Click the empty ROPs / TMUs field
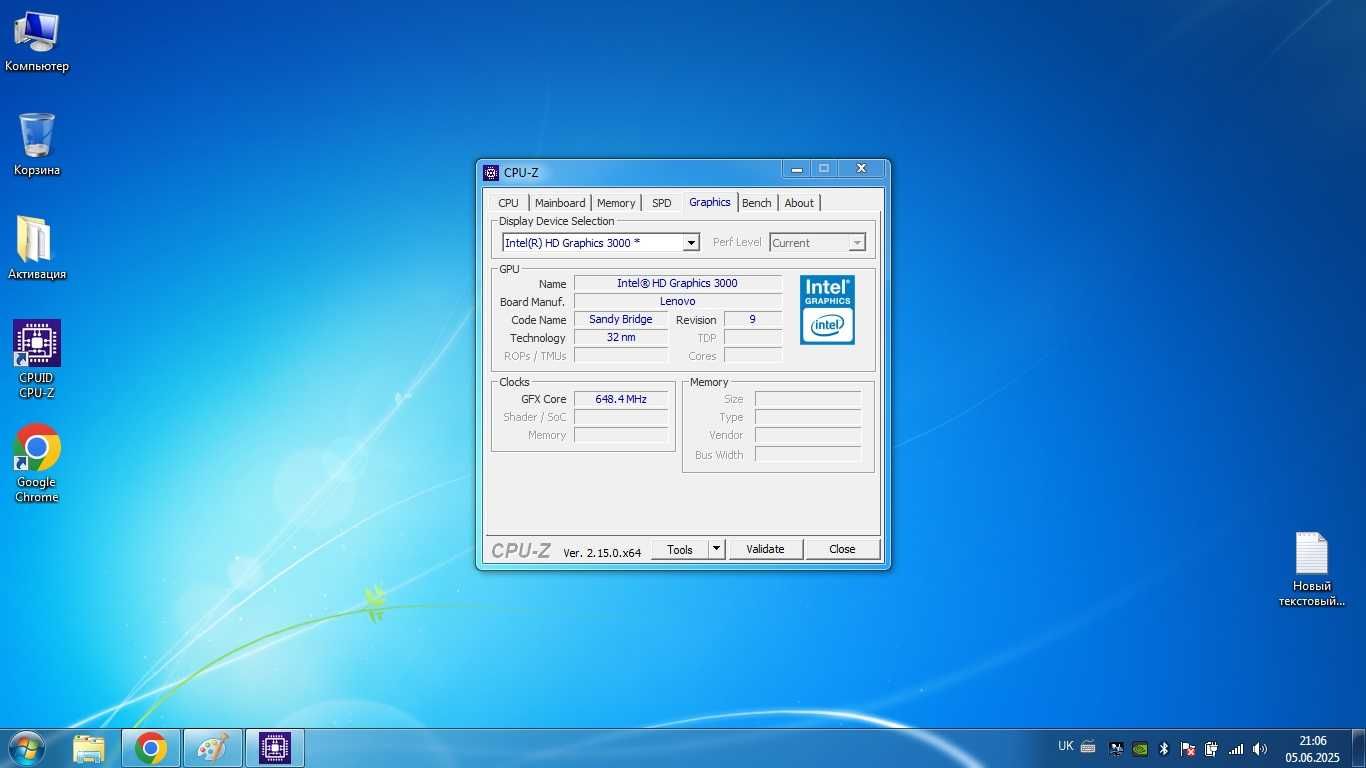The image size is (1366, 768). pyautogui.click(x=621, y=356)
